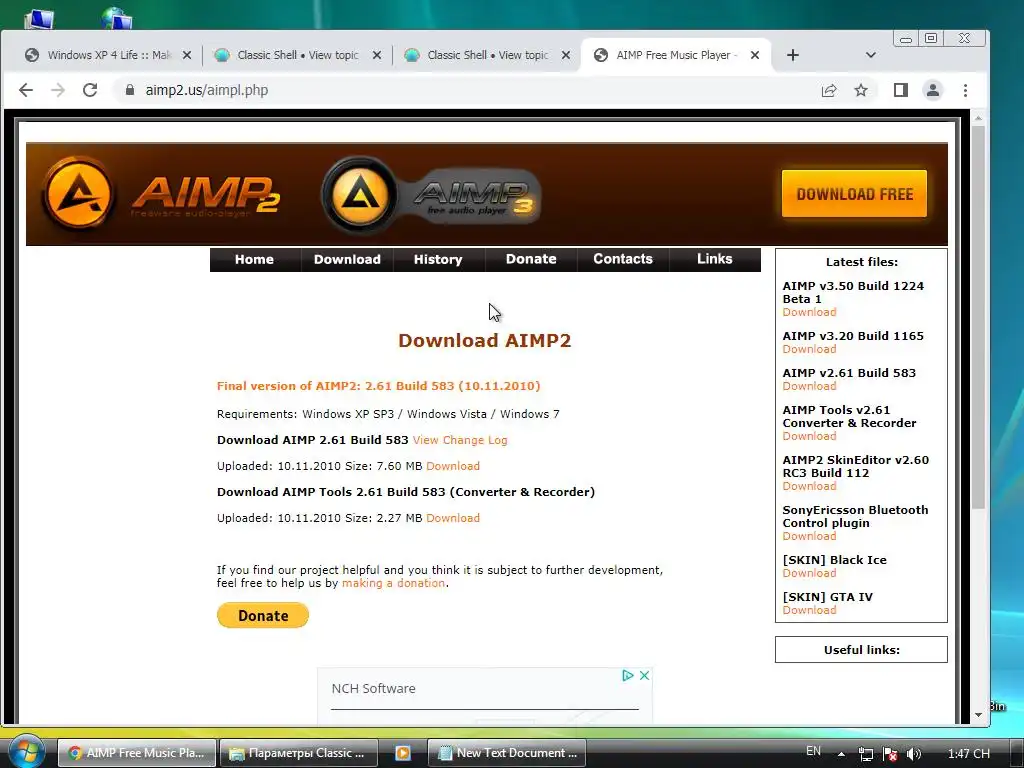Download the [SKIN] GTA IV file

[809, 611]
